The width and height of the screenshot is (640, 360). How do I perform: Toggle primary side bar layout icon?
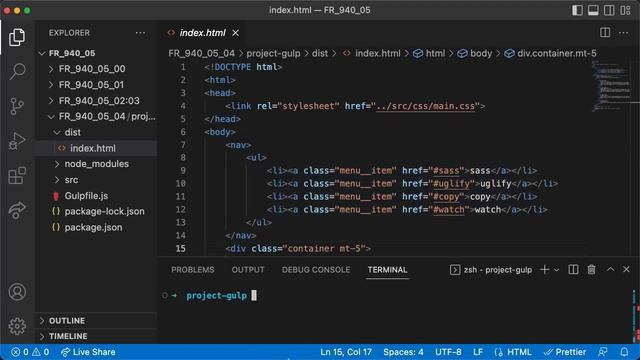coord(577,10)
